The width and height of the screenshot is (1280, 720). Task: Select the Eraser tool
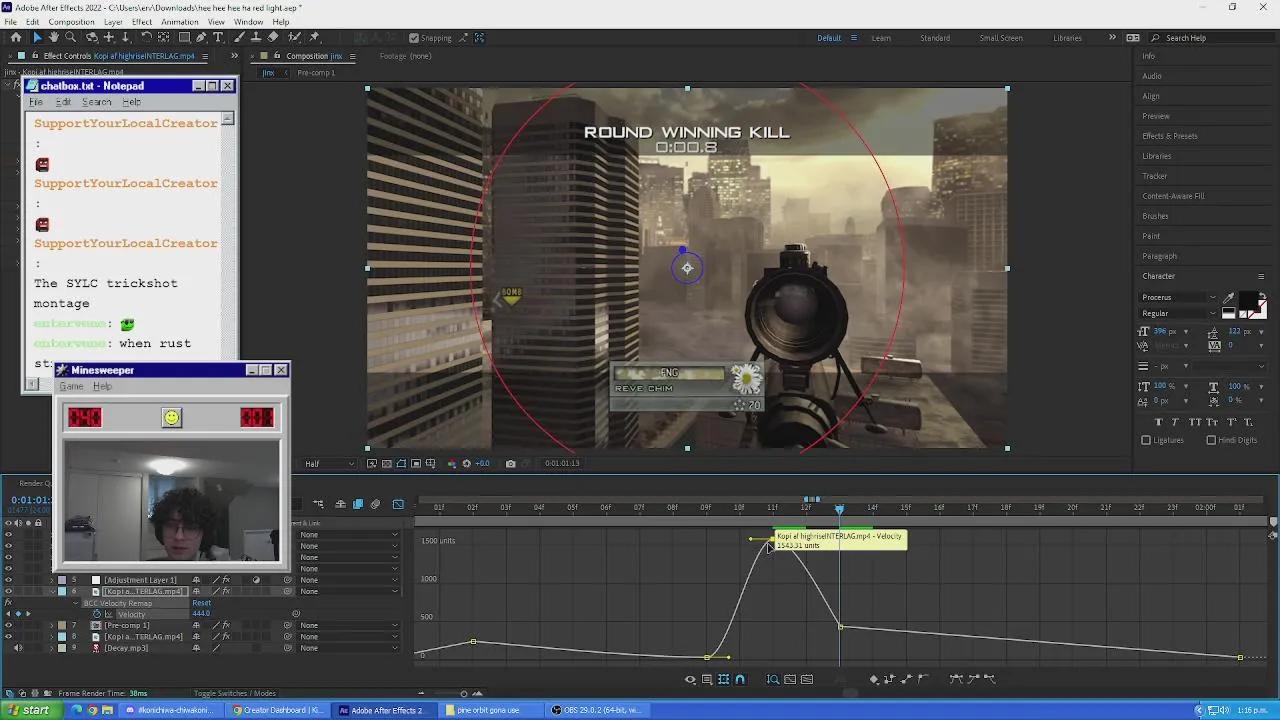(x=273, y=37)
